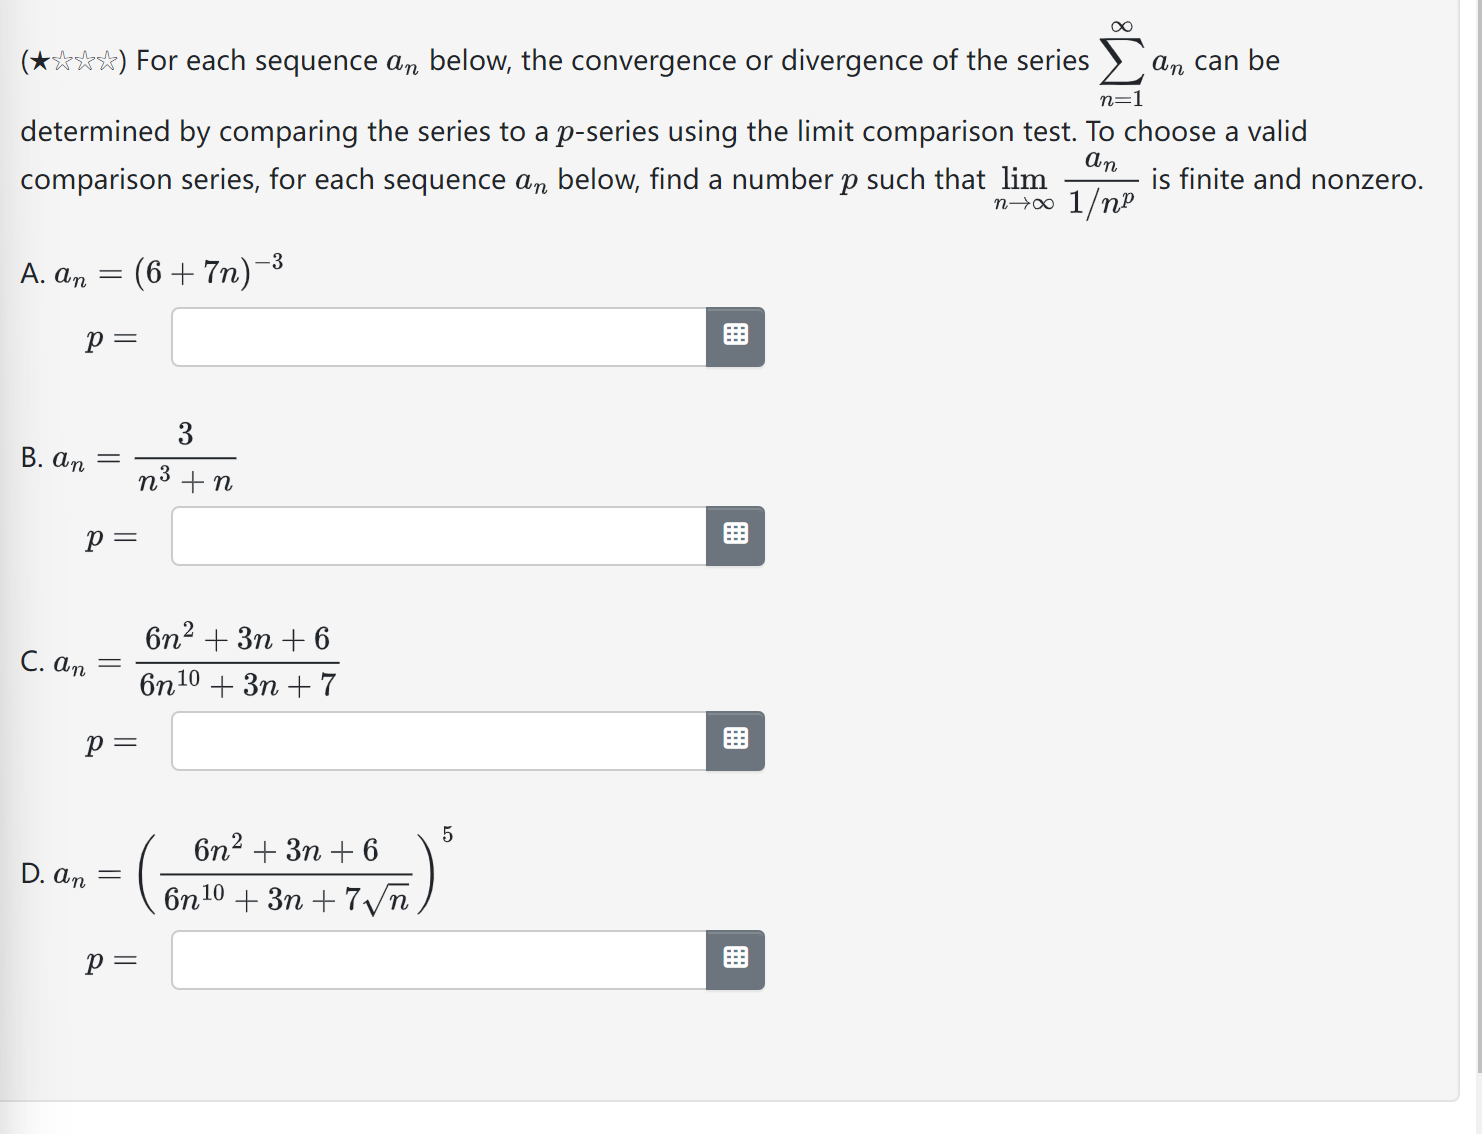This screenshot has height=1134, width=1482.
Task: Click the first empty difficulty star
Action: point(62,60)
